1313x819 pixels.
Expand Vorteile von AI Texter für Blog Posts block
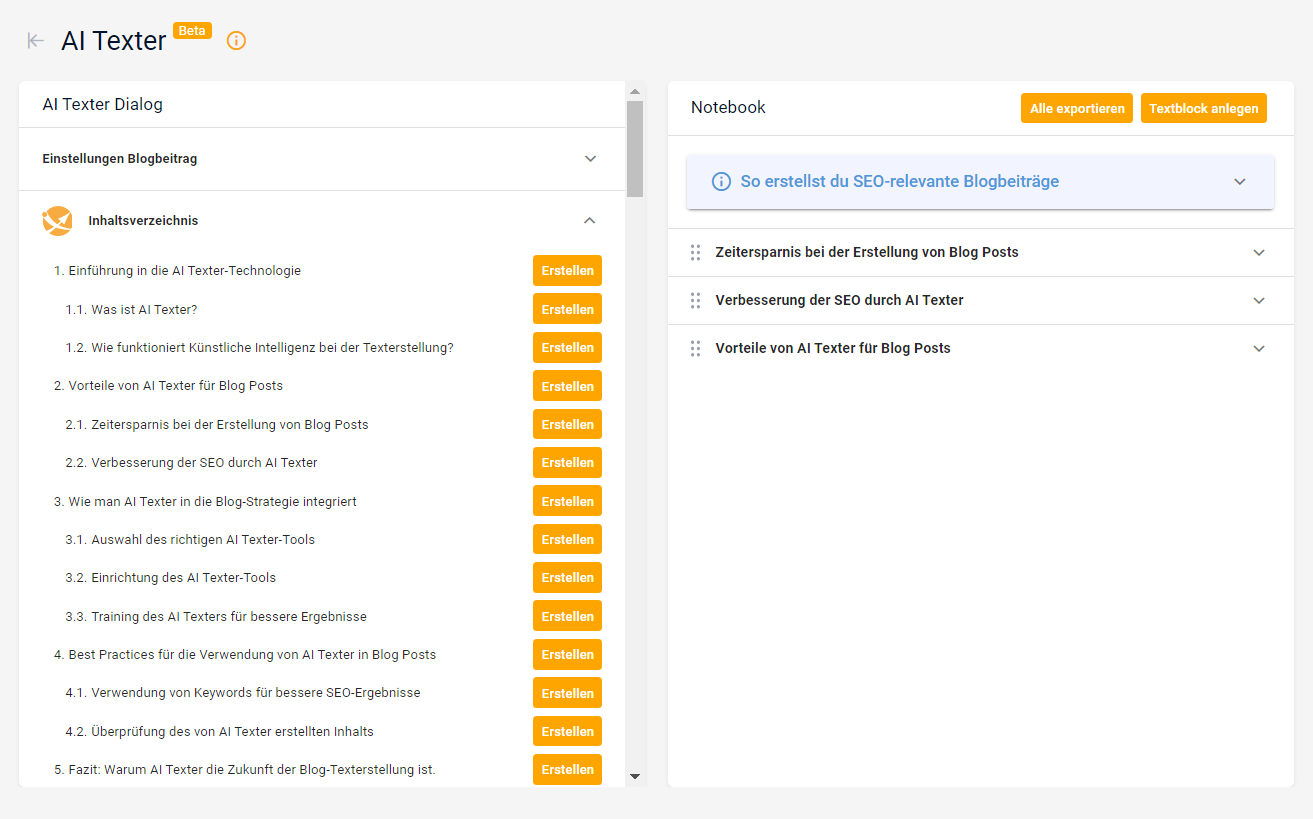[1259, 349]
